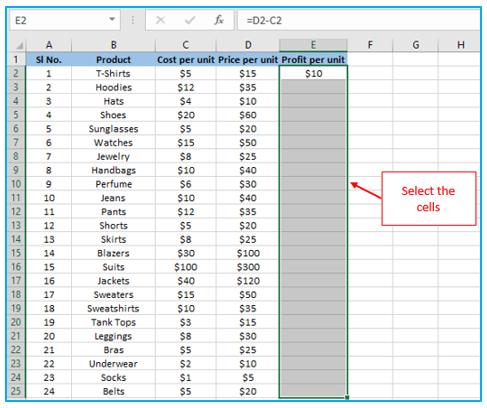
Task: Click the 'Jewelry' product cell
Action: (x=113, y=156)
